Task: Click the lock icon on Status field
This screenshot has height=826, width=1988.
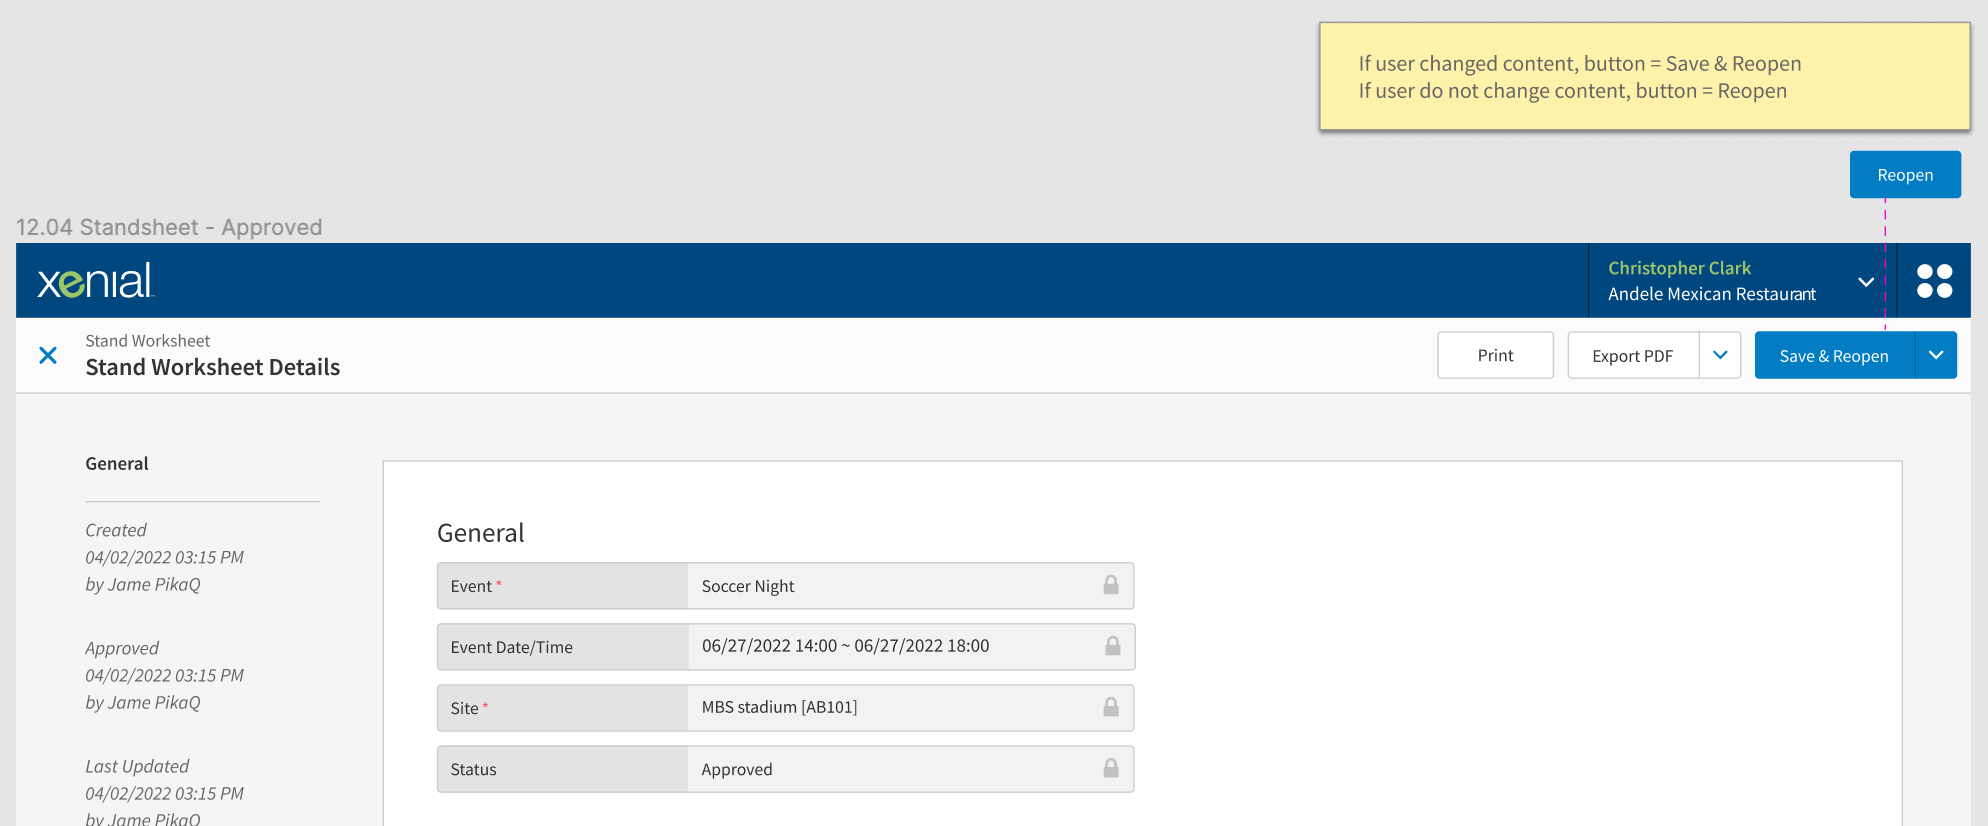Action: 1110,768
